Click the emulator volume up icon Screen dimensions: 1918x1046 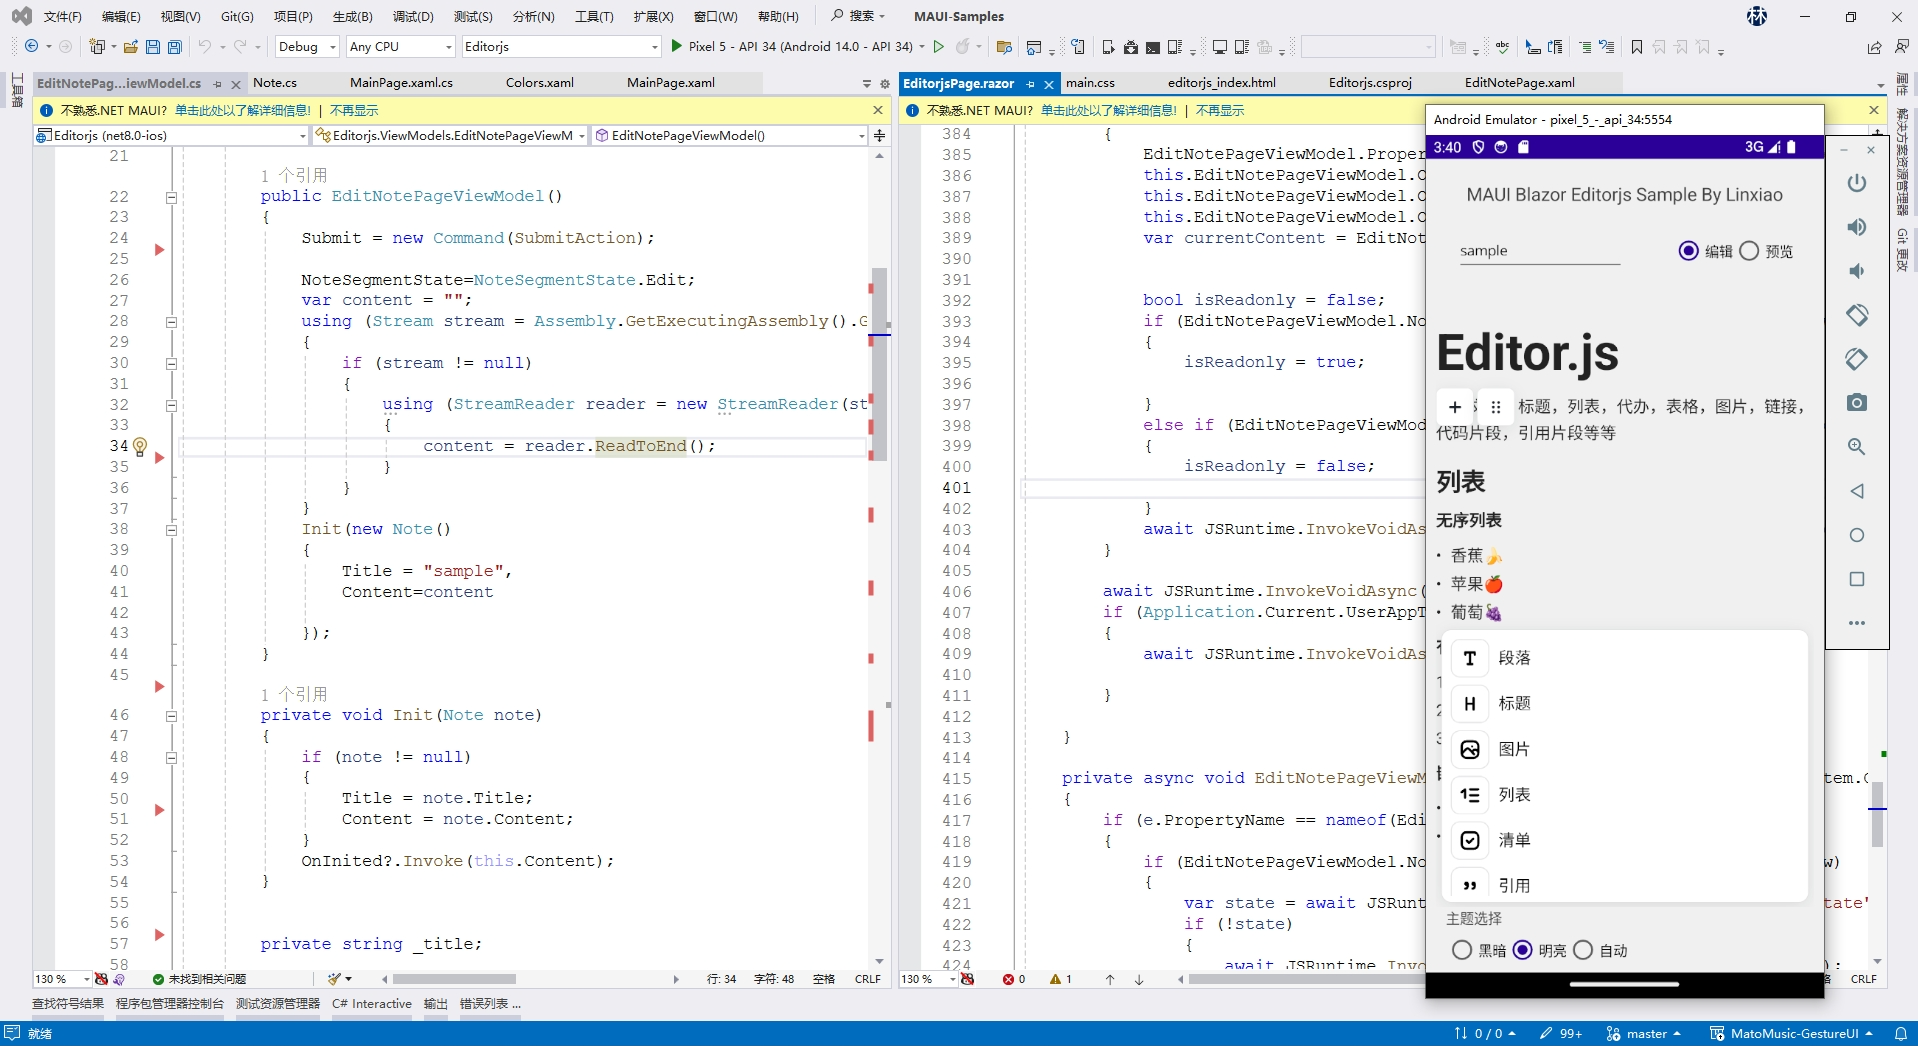click(1857, 226)
